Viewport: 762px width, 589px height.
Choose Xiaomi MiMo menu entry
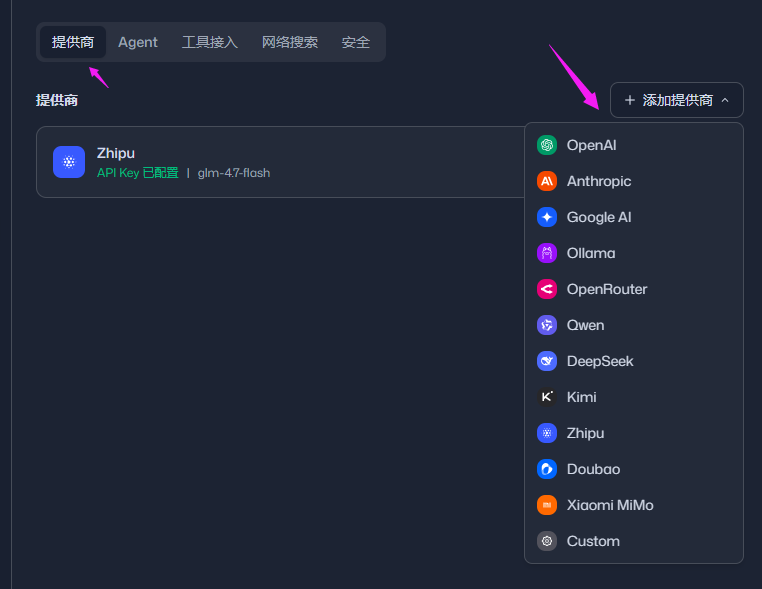tap(634, 504)
